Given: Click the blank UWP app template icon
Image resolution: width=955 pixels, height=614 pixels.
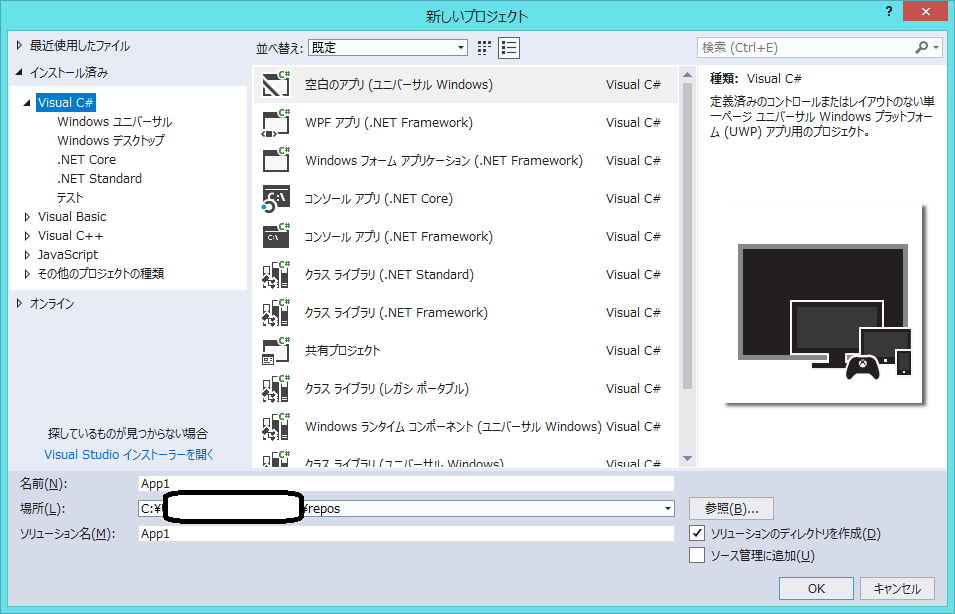Looking at the screenshot, I should [276, 85].
